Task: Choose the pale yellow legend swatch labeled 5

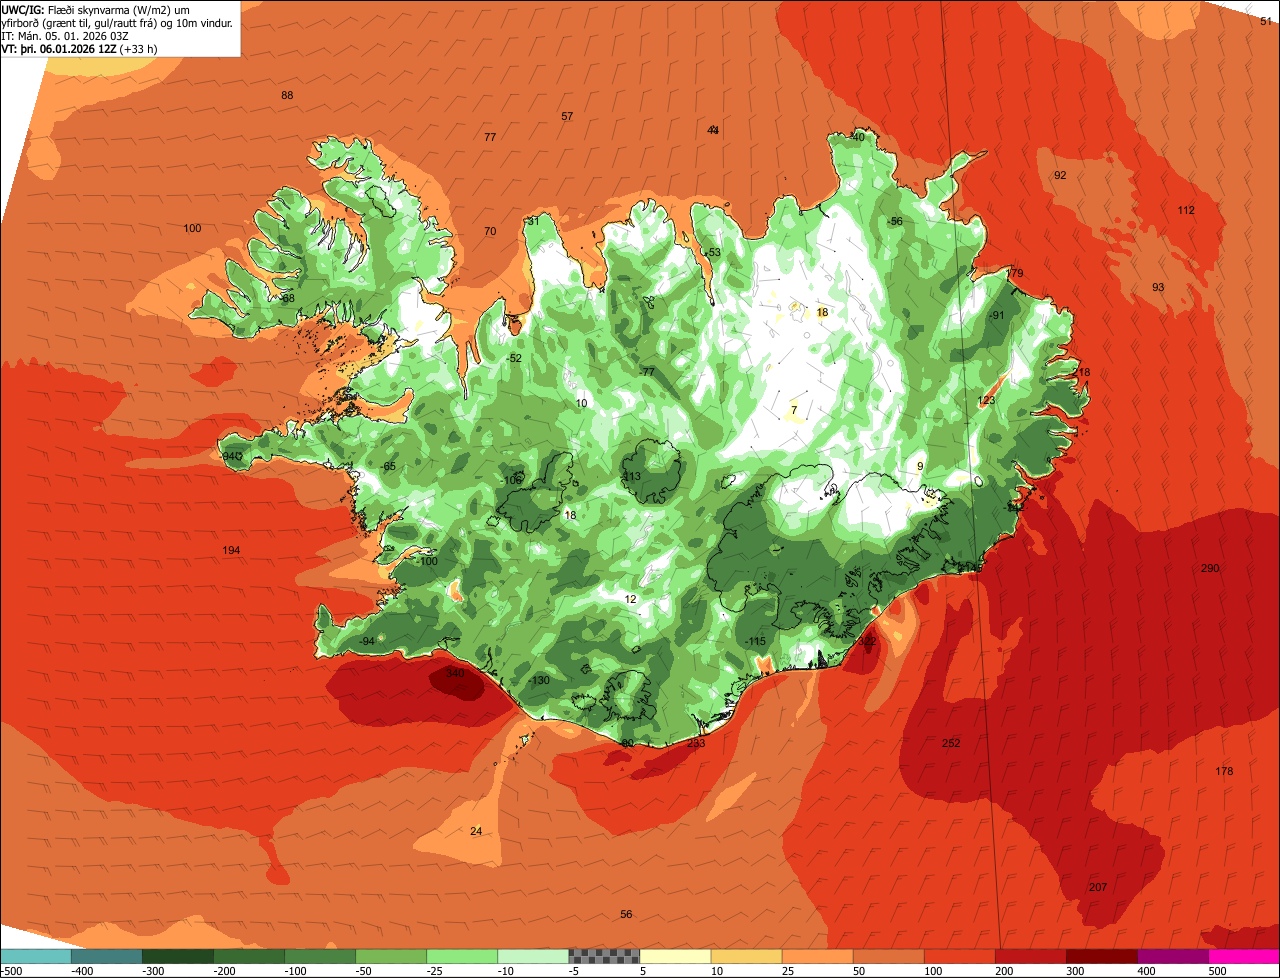Action: [675, 956]
